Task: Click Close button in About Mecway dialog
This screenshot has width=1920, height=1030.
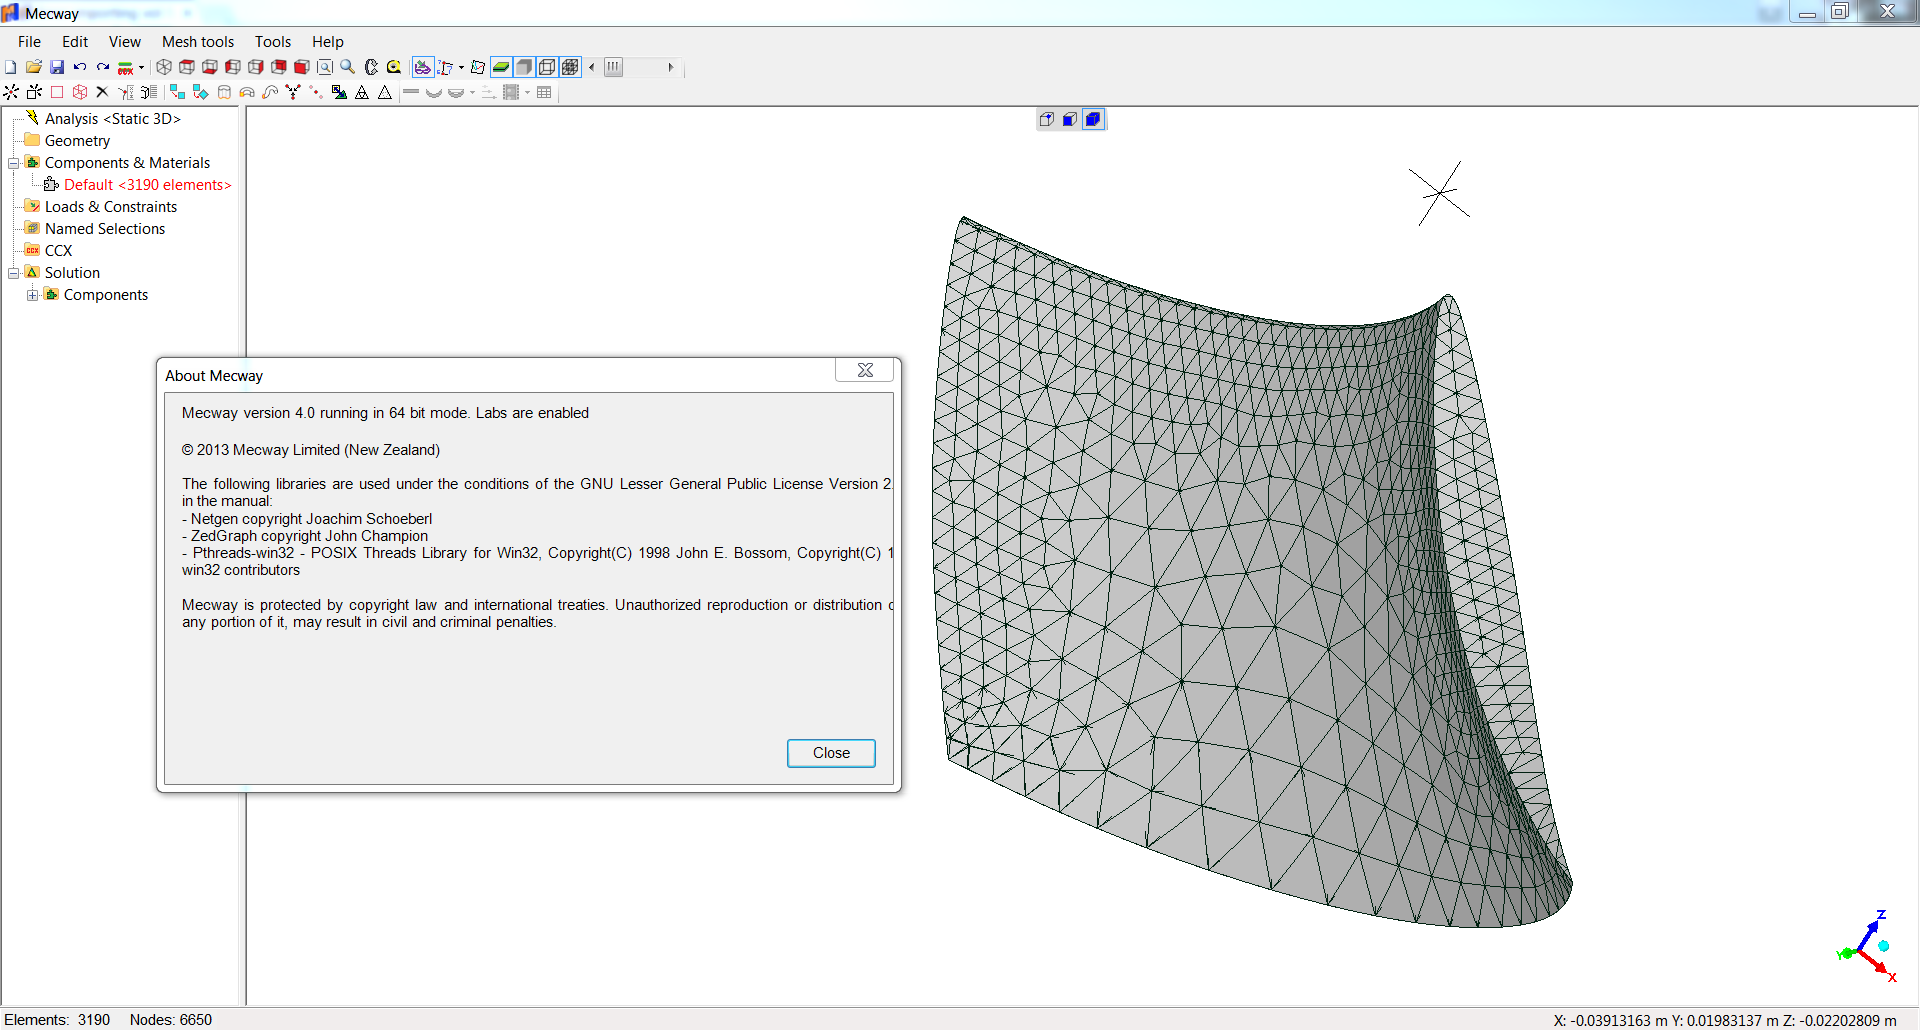Action: tap(831, 753)
